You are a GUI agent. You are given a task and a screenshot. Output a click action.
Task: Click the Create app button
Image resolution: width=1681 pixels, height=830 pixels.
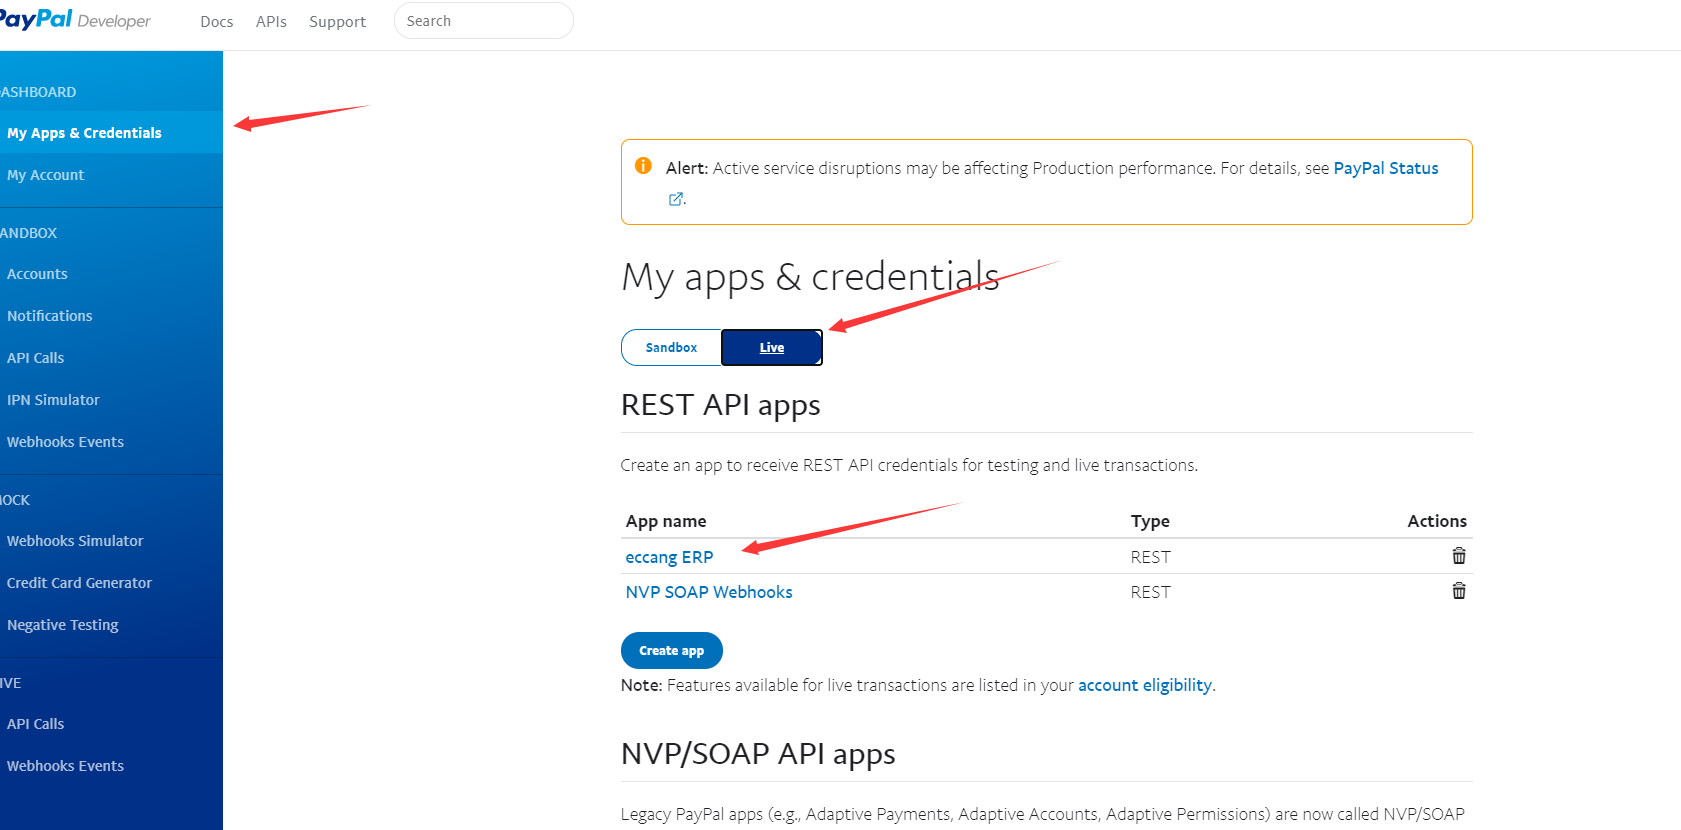tap(672, 650)
